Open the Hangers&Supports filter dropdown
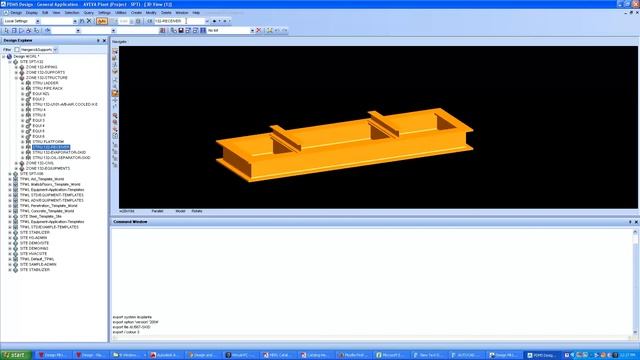 55,49
